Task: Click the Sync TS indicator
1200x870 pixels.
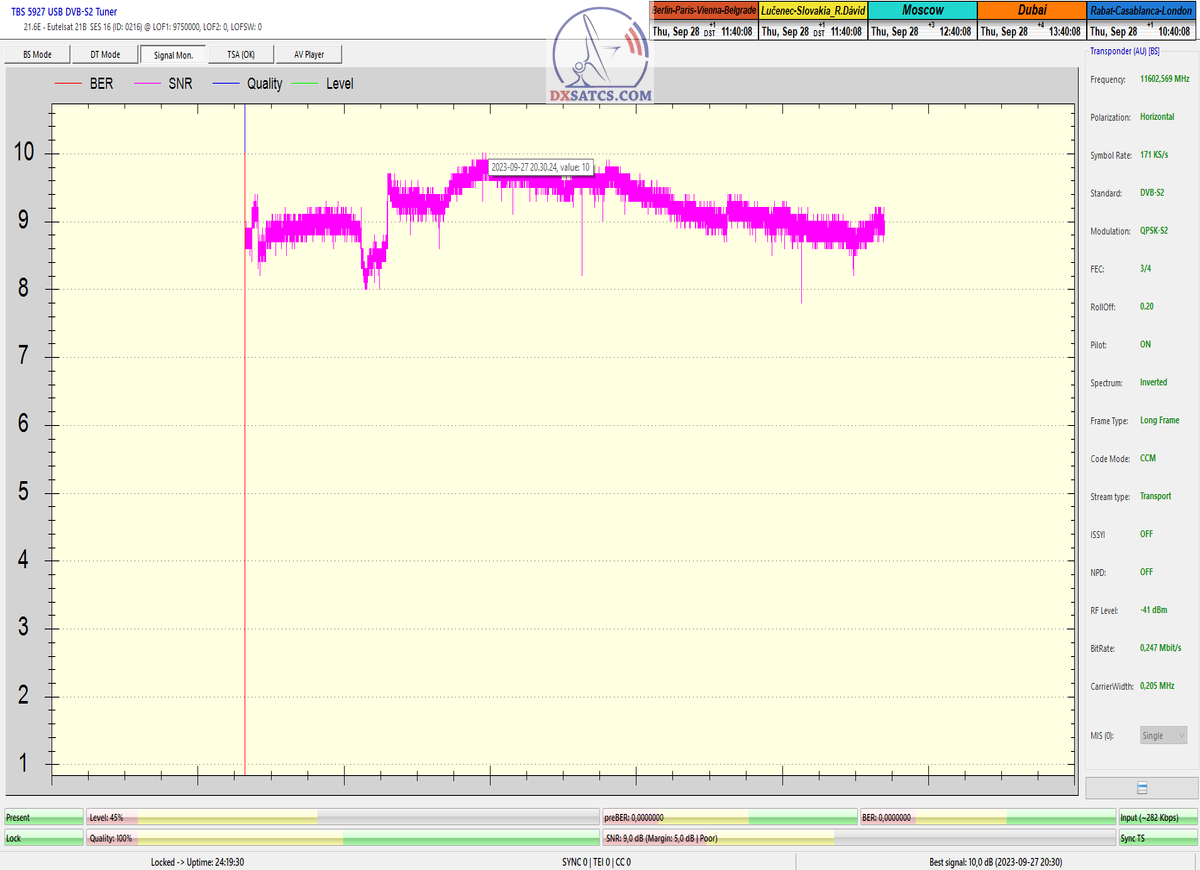Action: pos(1157,838)
